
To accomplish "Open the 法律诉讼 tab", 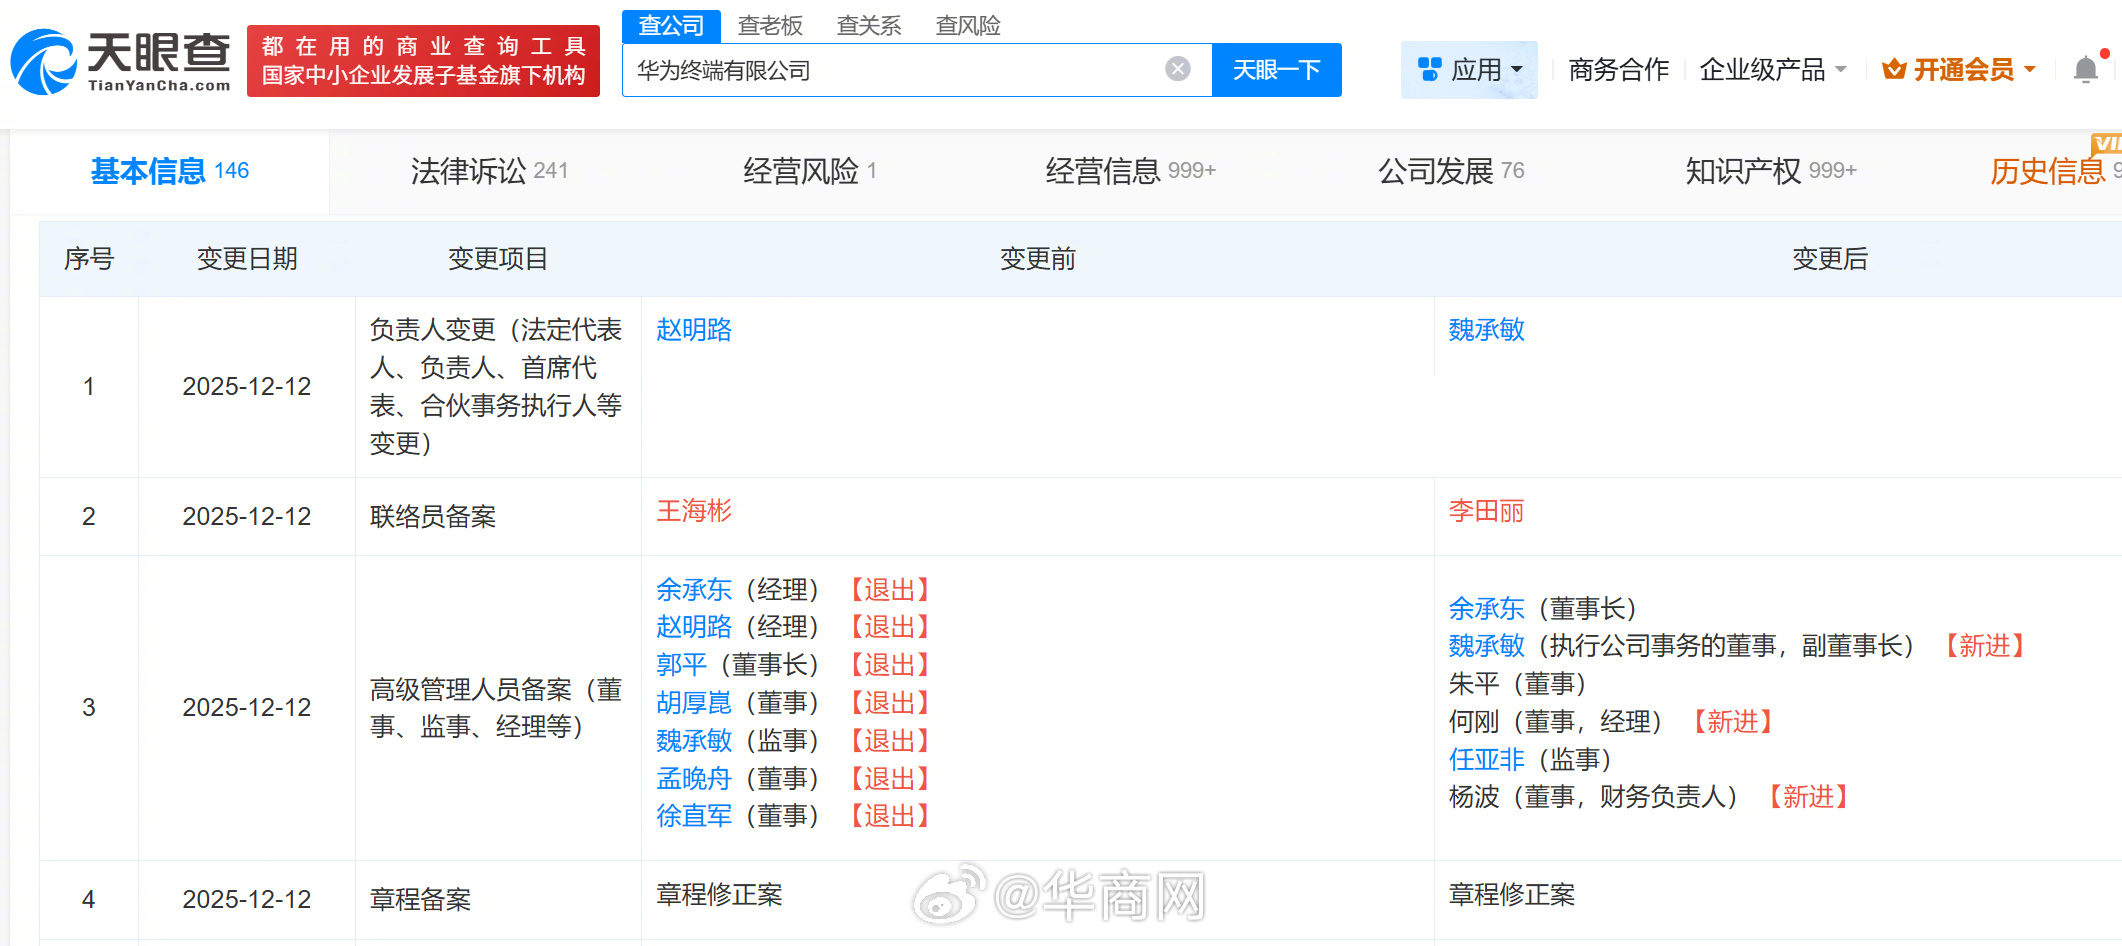I will 489,171.
